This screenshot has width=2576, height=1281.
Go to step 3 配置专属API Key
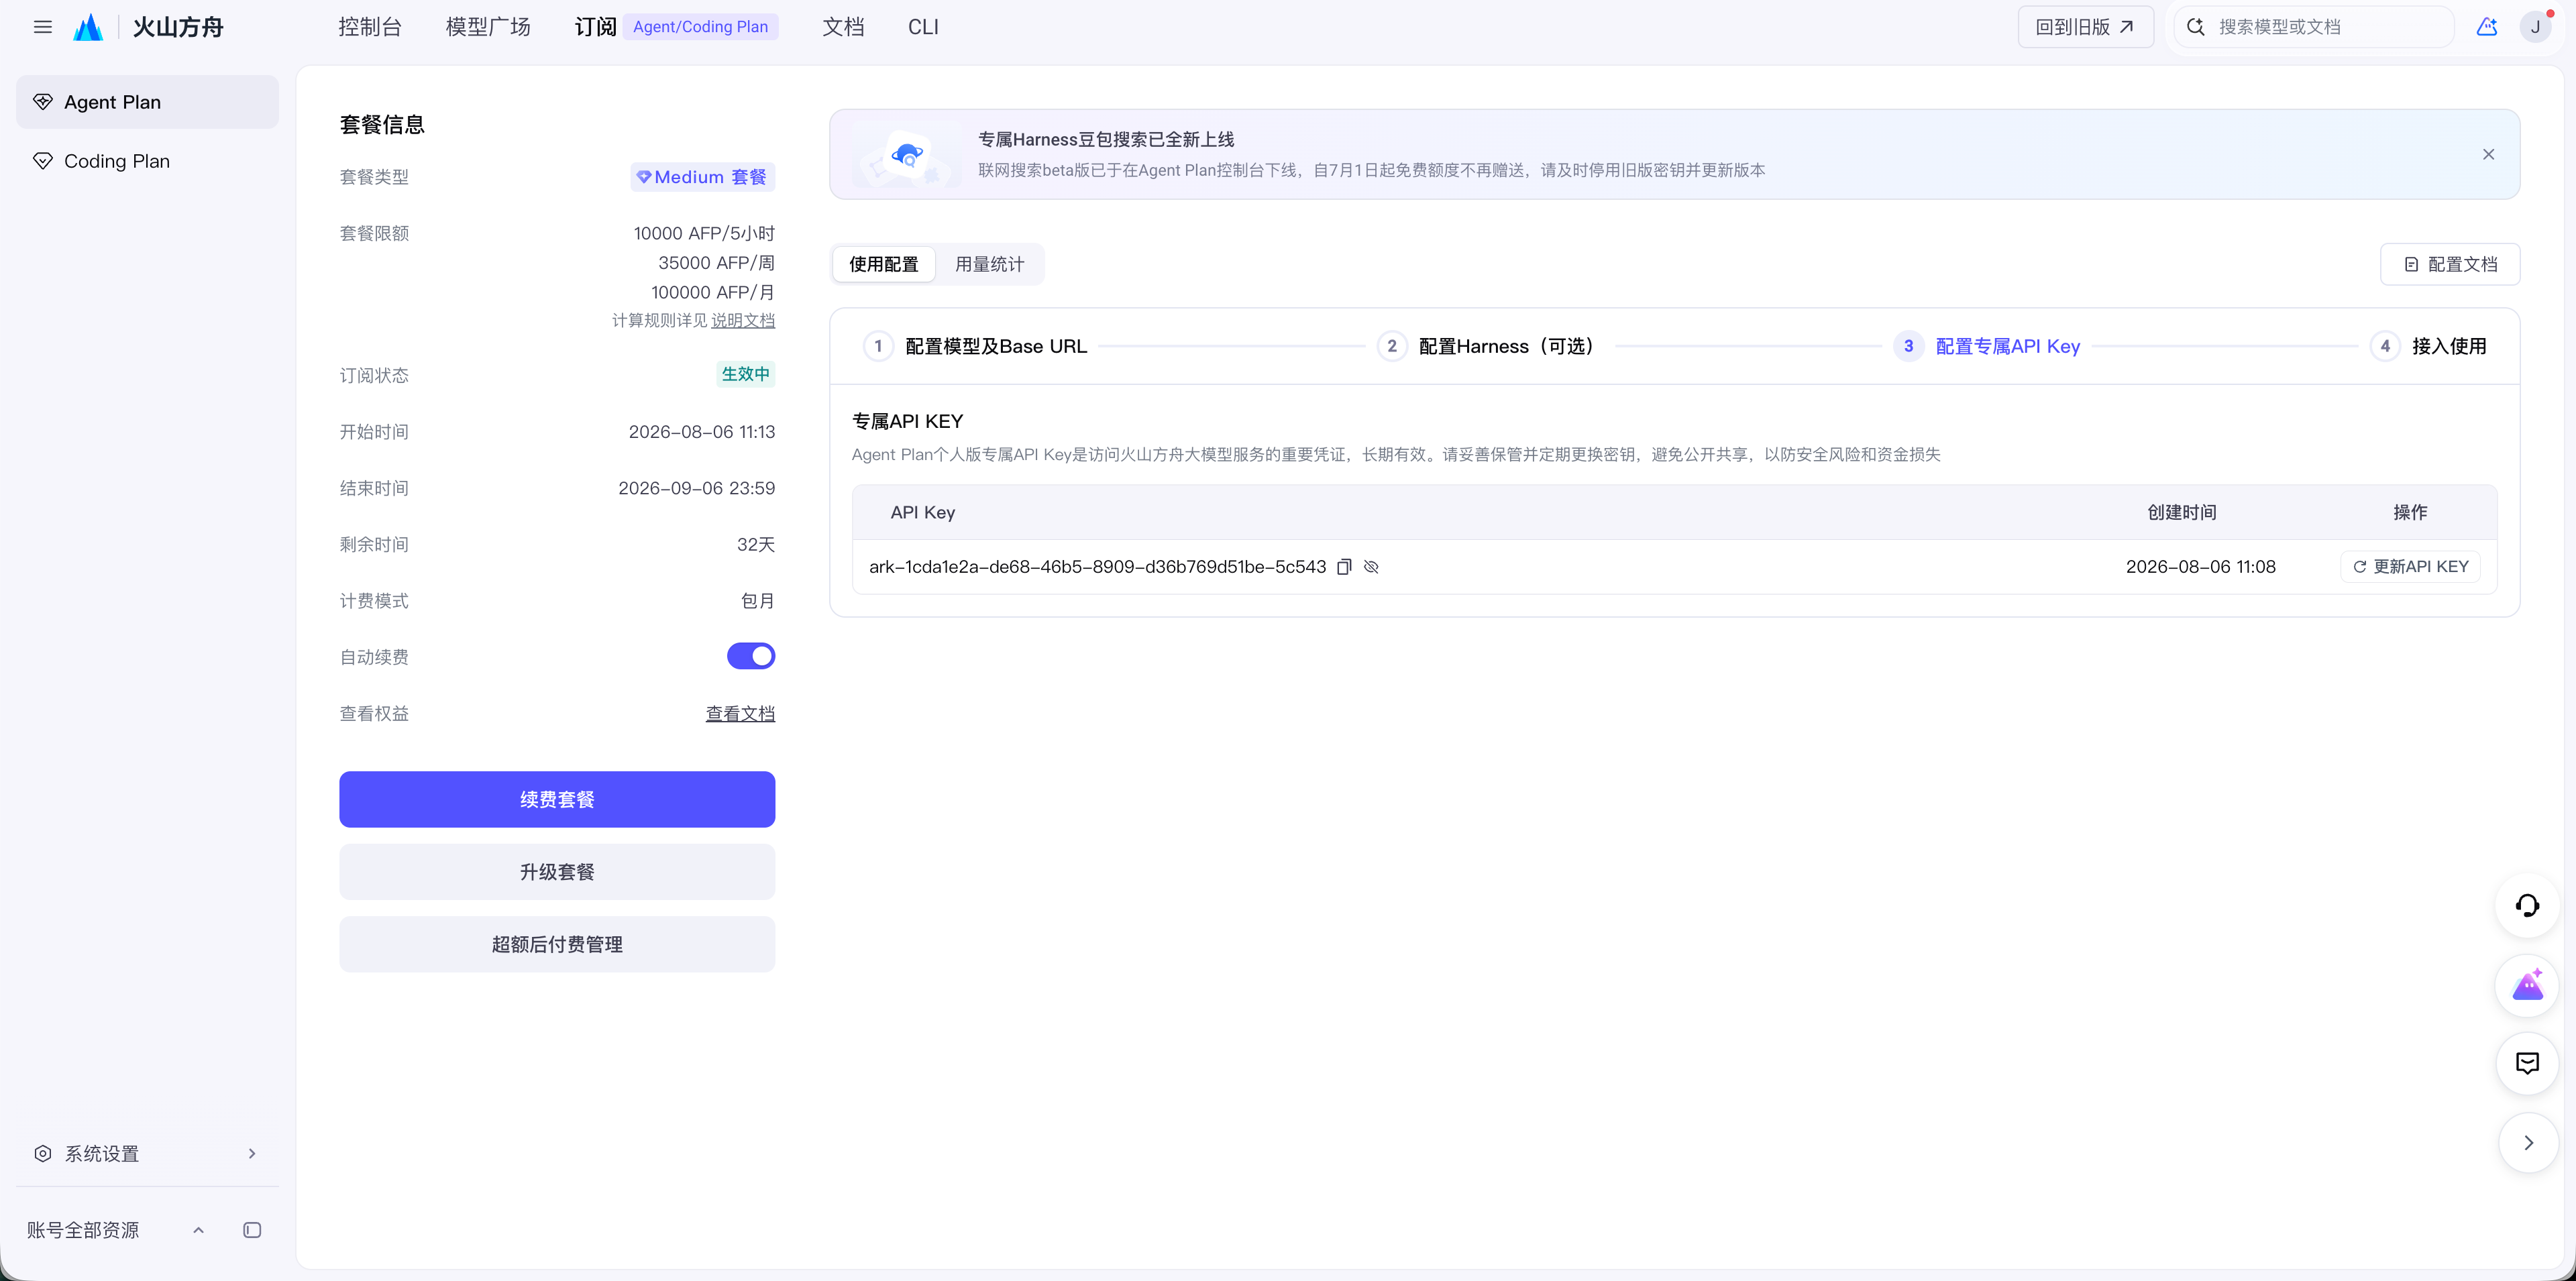[x=1986, y=346]
